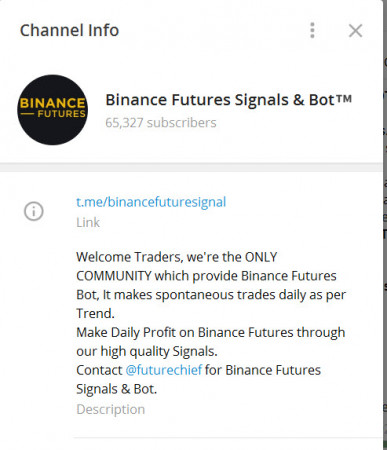Click the 'Welcome Traders' description line
The height and width of the screenshot is (450, 387).
click(177, 257)
